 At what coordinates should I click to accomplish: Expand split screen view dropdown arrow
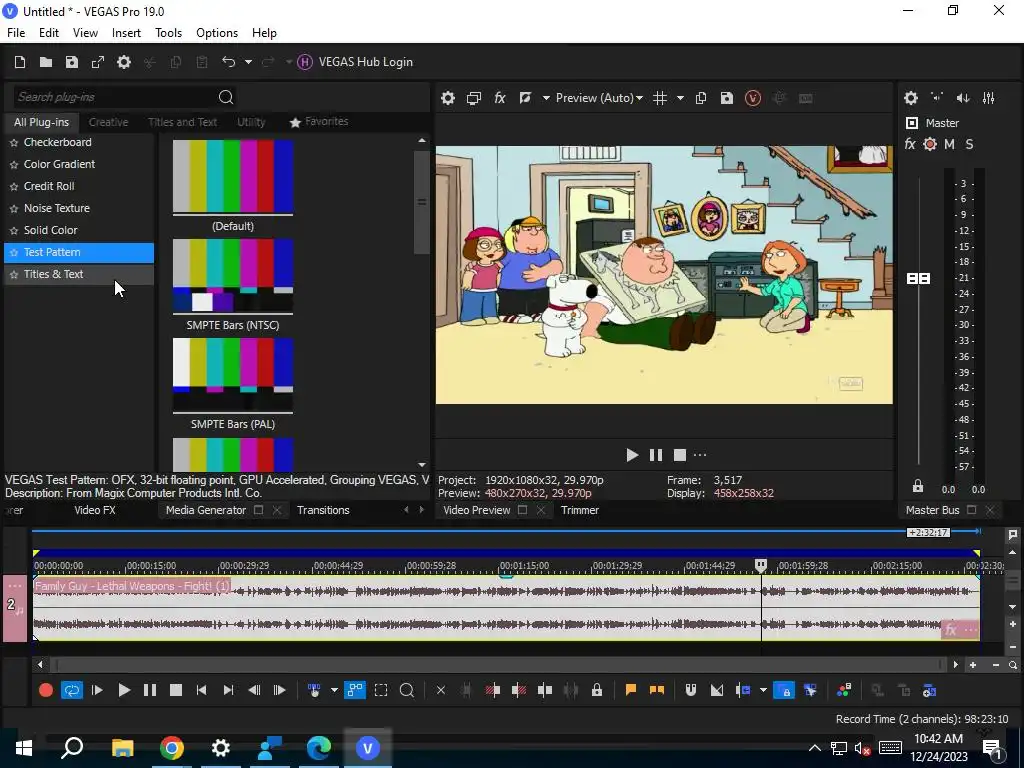[546, 99]
